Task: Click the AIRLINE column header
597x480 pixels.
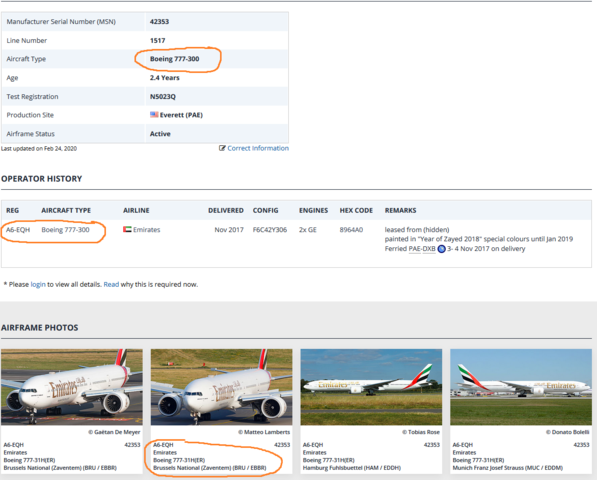Action: (136, 210)
